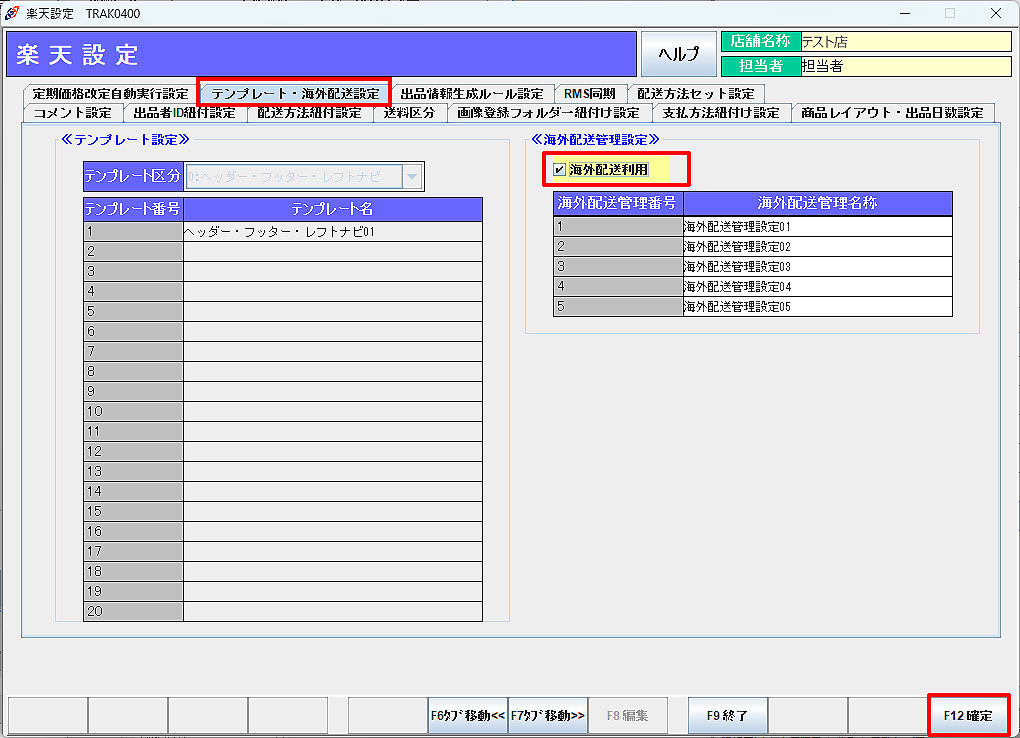Toggle the 海外配送利用 checkbox

click(x=559, y=170)
